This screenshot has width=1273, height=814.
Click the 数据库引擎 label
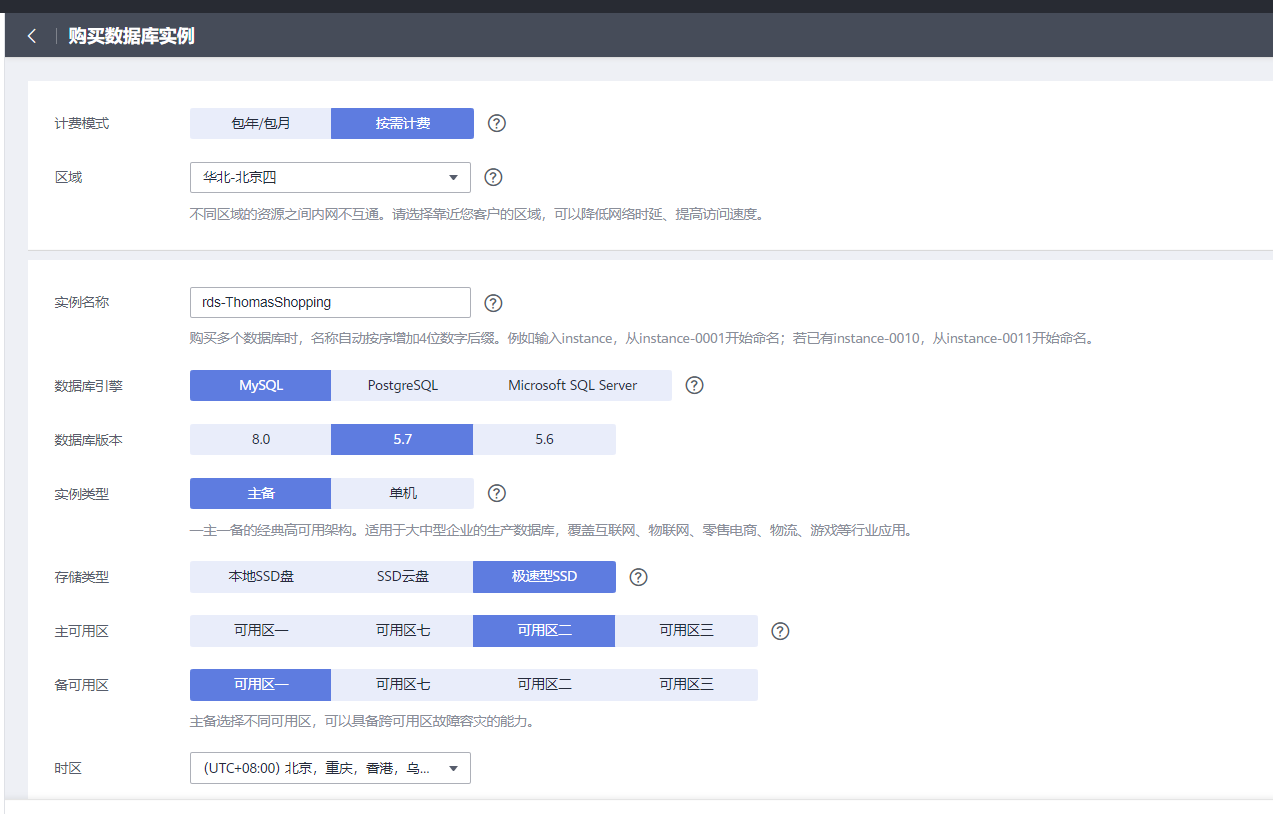89,386
